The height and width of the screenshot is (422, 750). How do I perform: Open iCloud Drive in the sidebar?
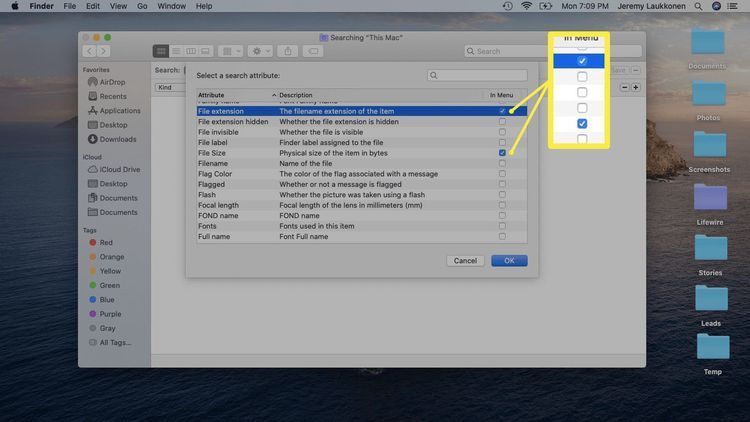pos(119,170)
